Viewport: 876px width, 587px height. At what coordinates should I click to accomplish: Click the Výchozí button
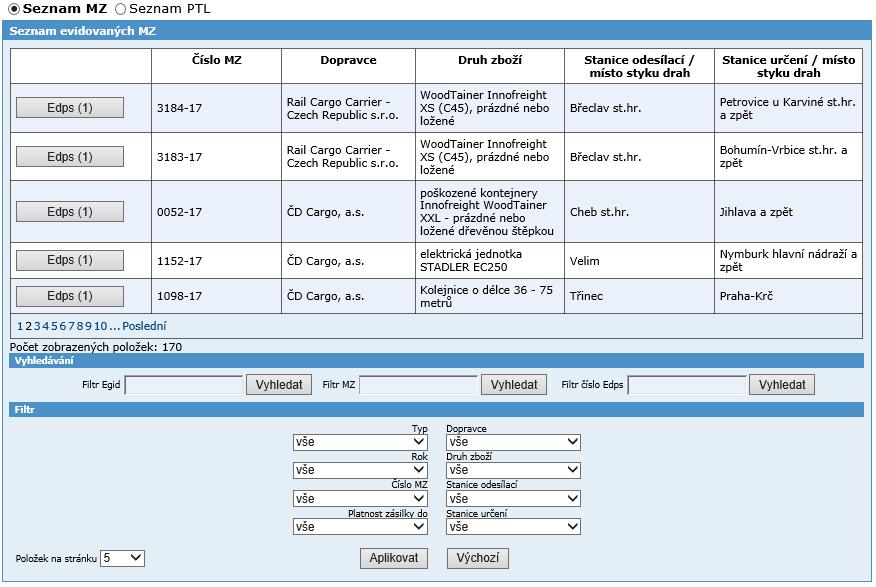tap(478, 558)
